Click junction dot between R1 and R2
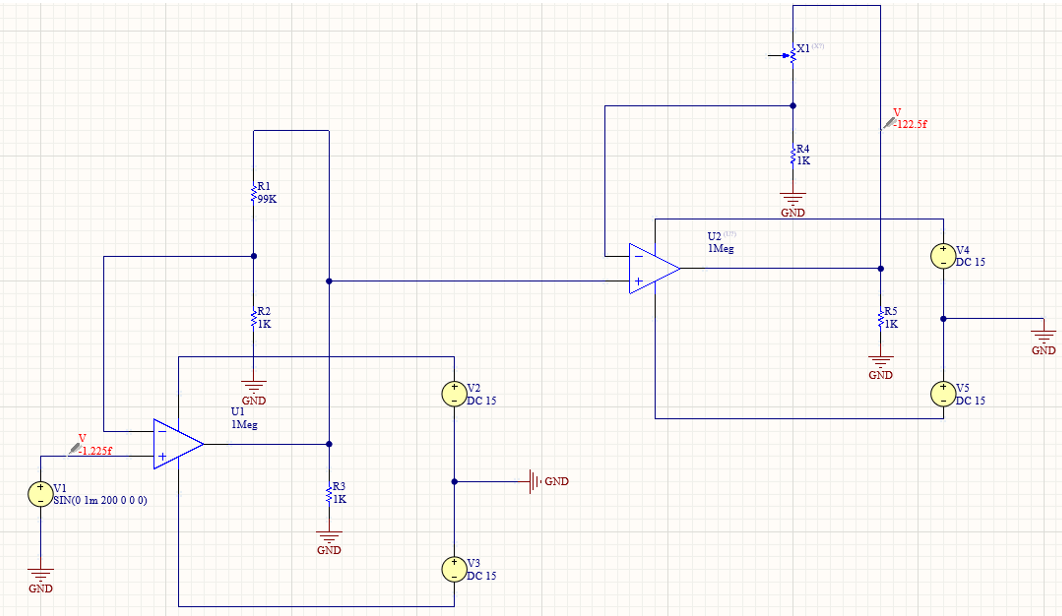 (254, 256)
